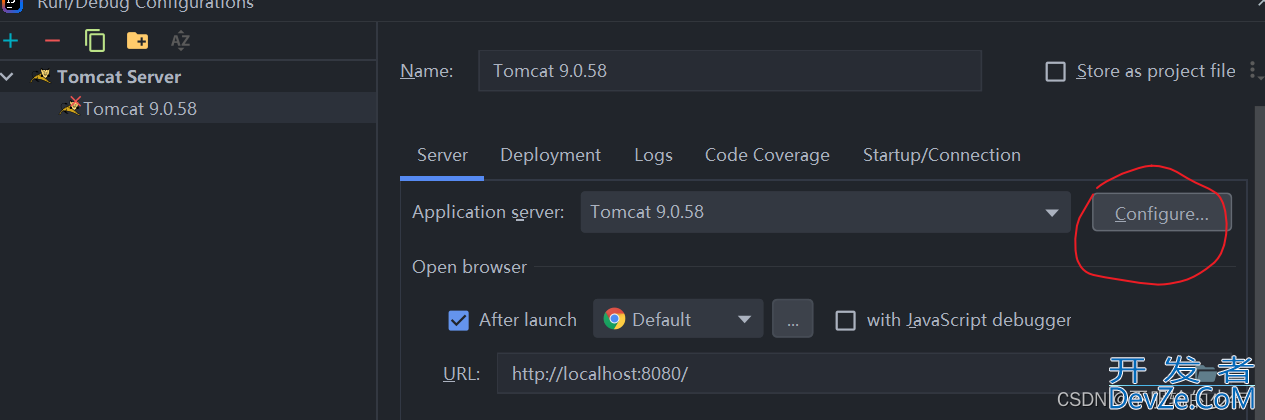The width and height of the screenshot is (1265, 420).
Task: Enable Store as project file
Action: click(x=1055, y=72)
